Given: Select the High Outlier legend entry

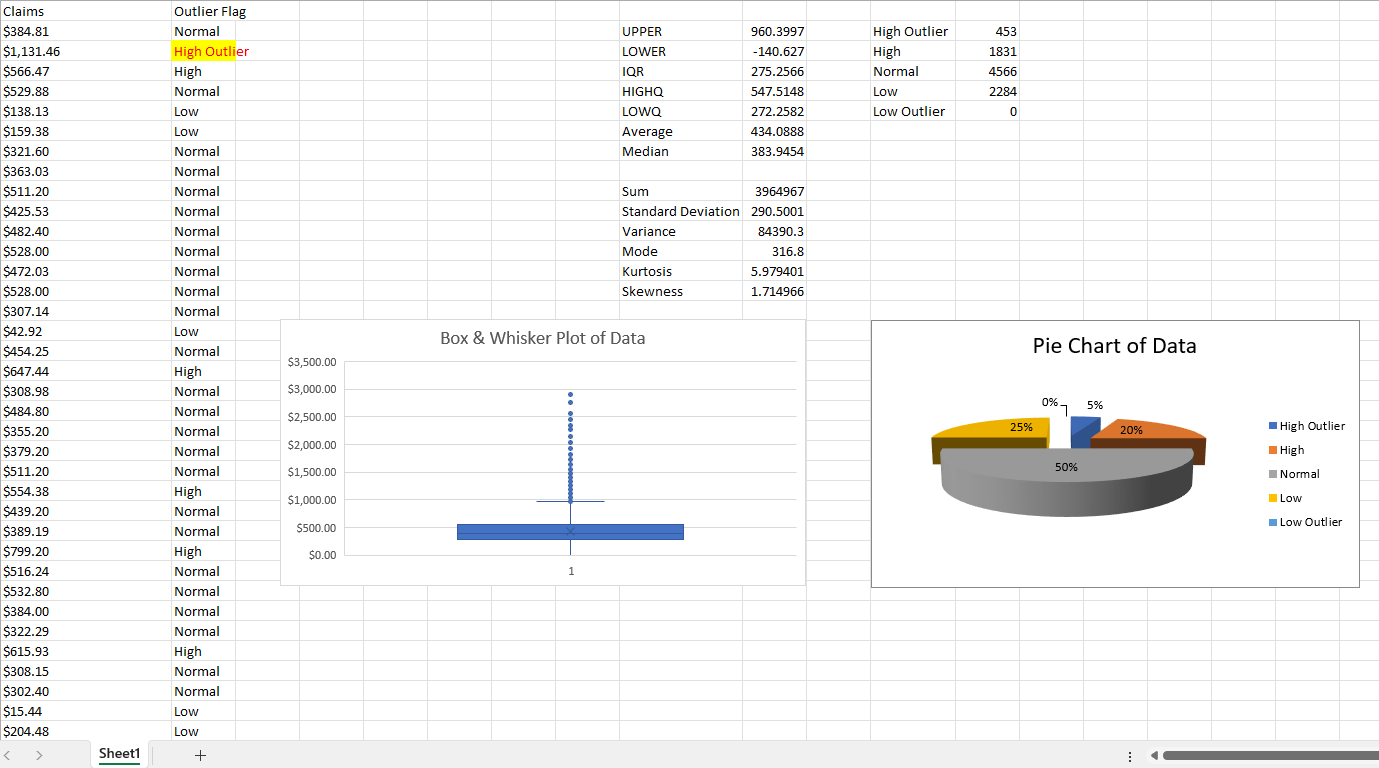Looking at the screenshot, I should tap(1311, 426).
